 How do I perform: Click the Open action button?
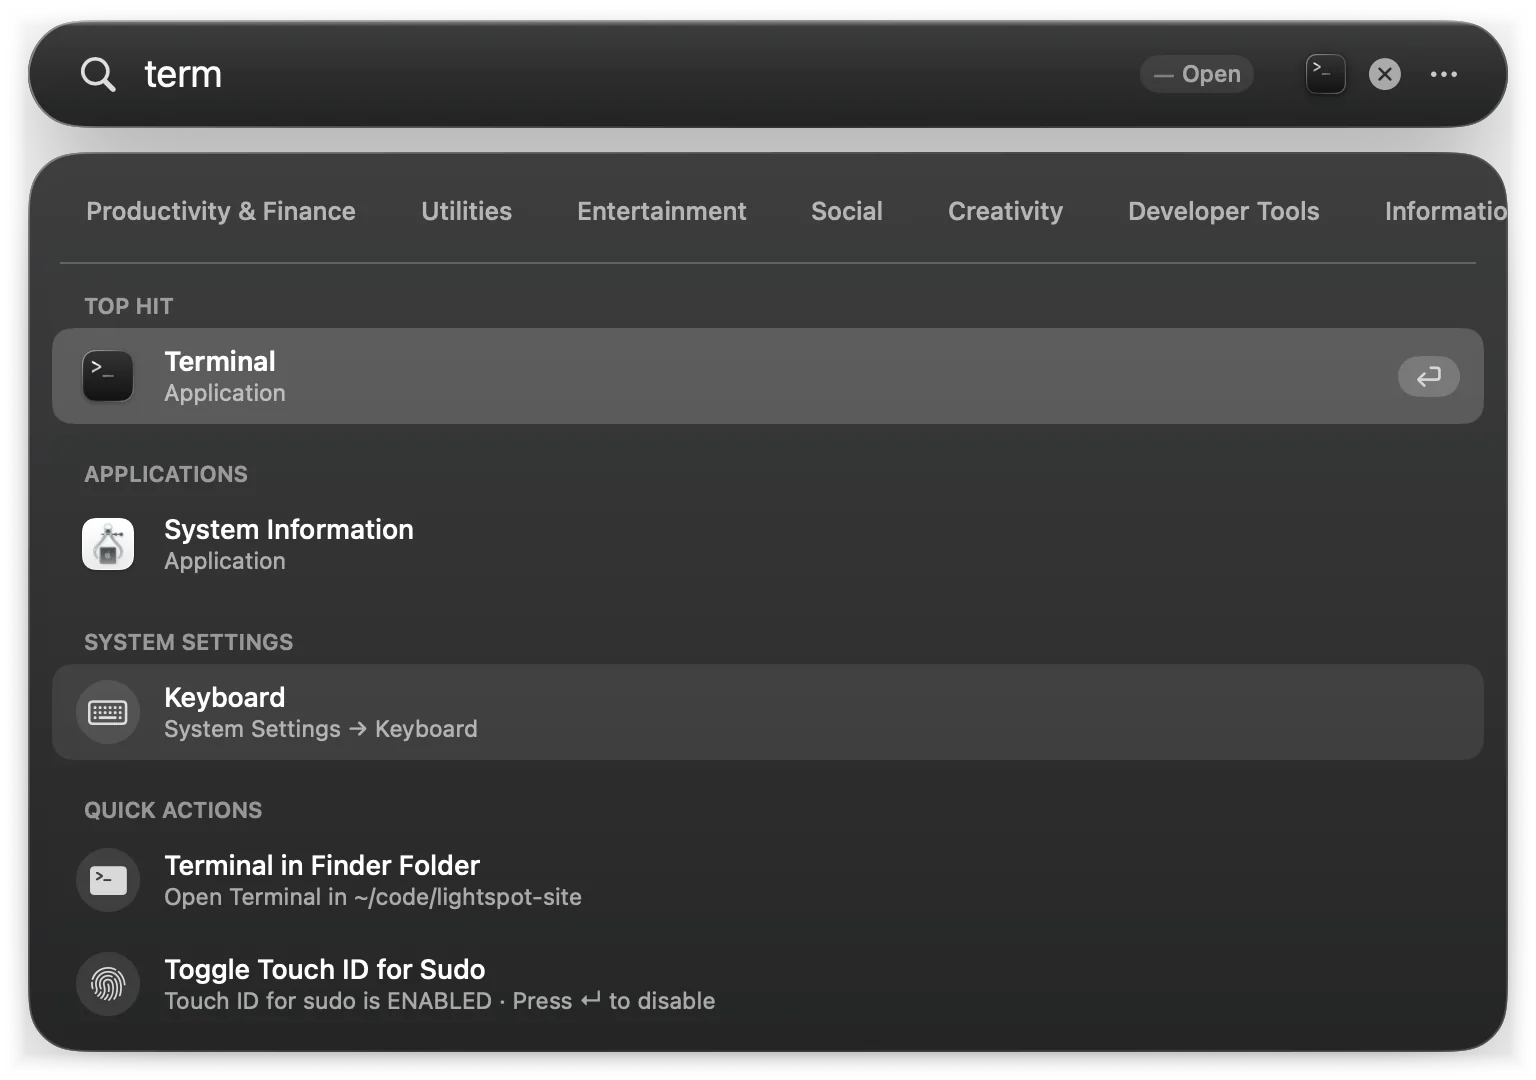pos(1196,74)
